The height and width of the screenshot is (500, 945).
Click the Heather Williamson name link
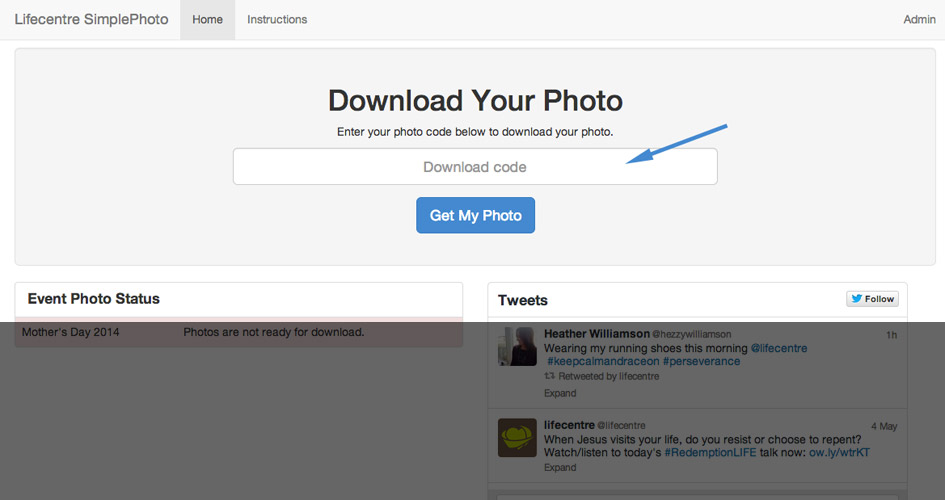(597, 334)
